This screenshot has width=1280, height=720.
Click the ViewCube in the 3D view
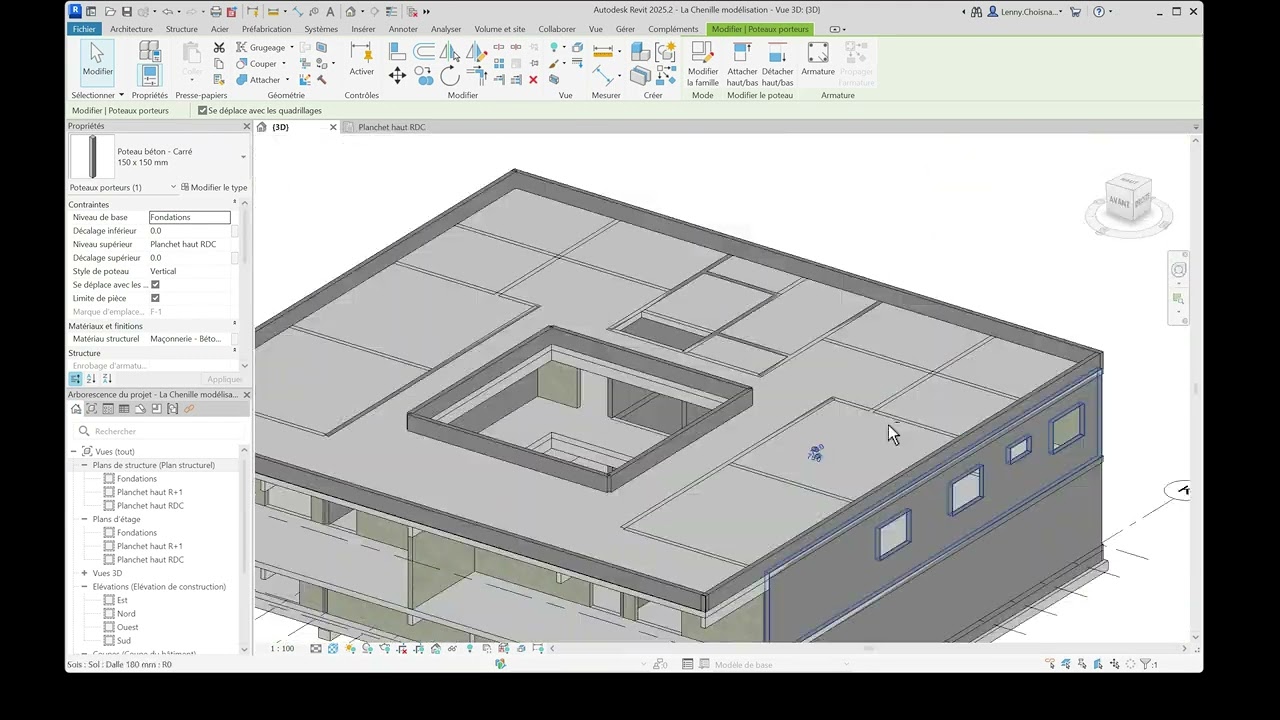point(1129,199)
